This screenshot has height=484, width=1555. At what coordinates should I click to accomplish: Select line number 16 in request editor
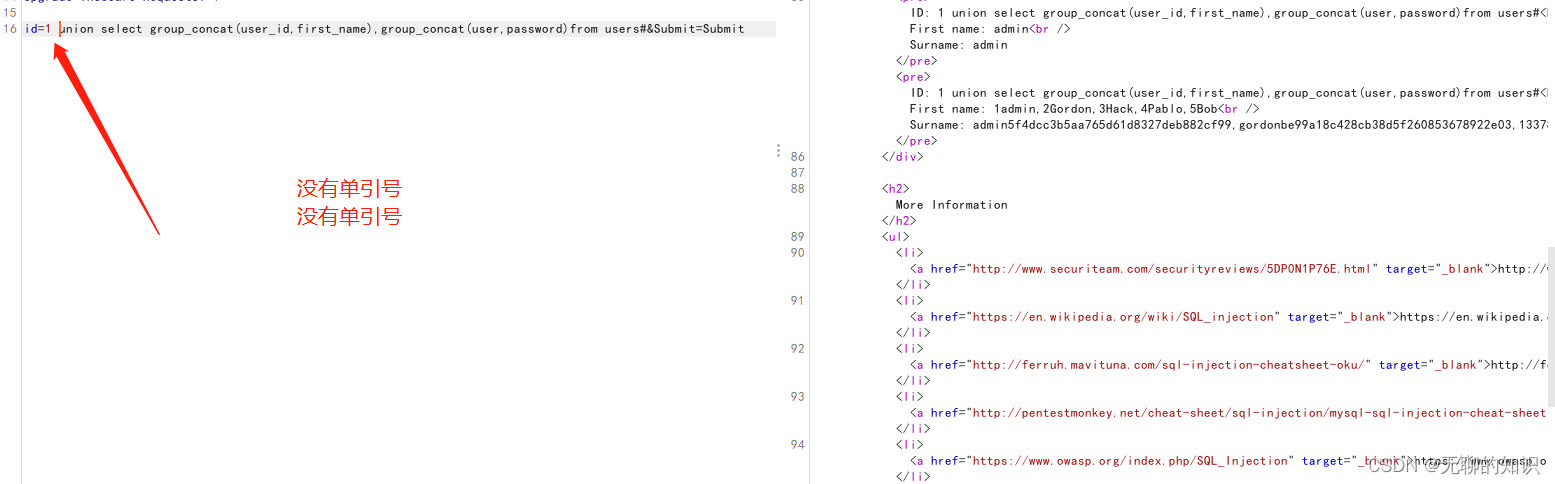click(9, 29)
